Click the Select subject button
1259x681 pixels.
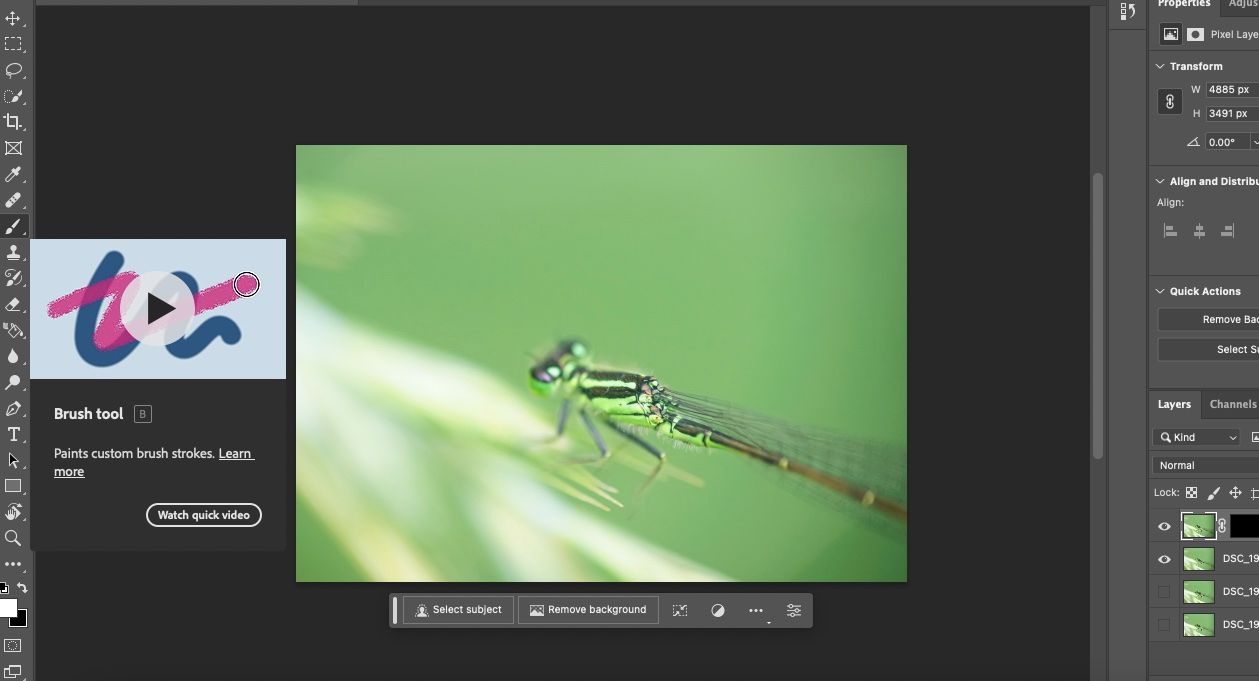pyautogui.click(x=459, y=610)
